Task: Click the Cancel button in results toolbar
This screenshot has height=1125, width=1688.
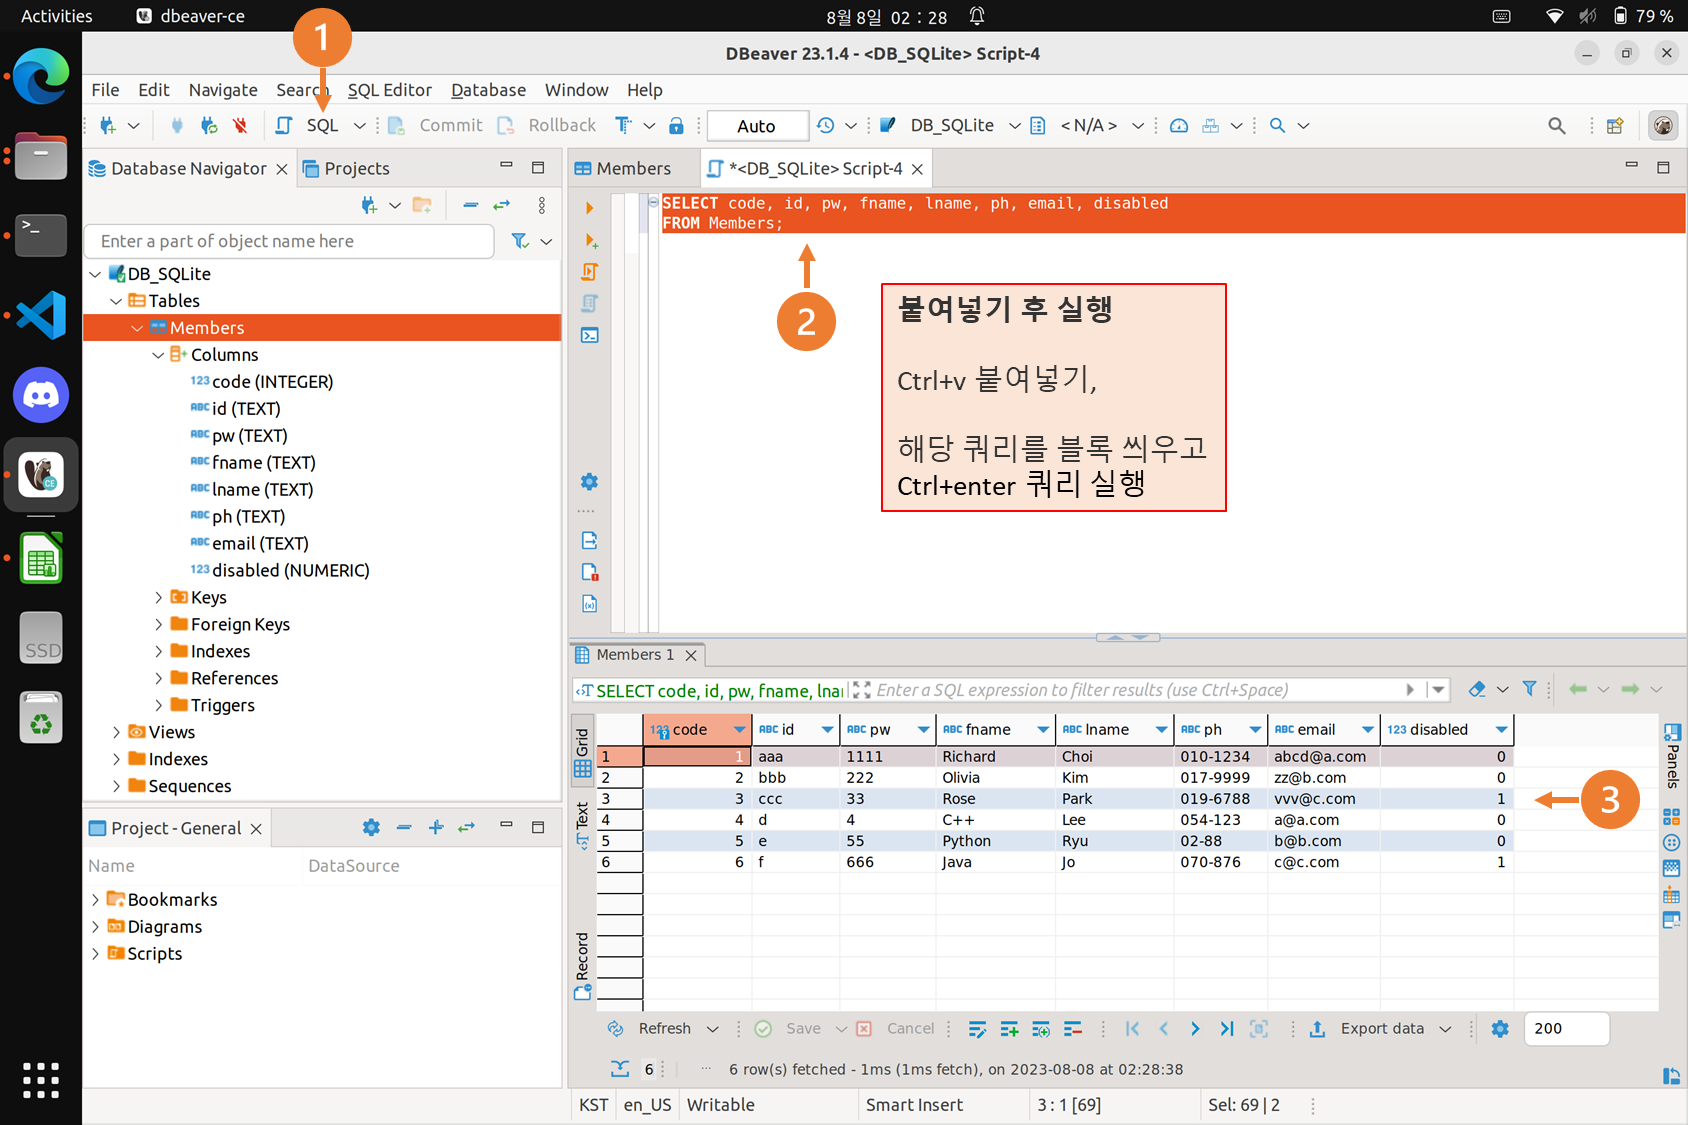Action: click(x=896, y=1029)
